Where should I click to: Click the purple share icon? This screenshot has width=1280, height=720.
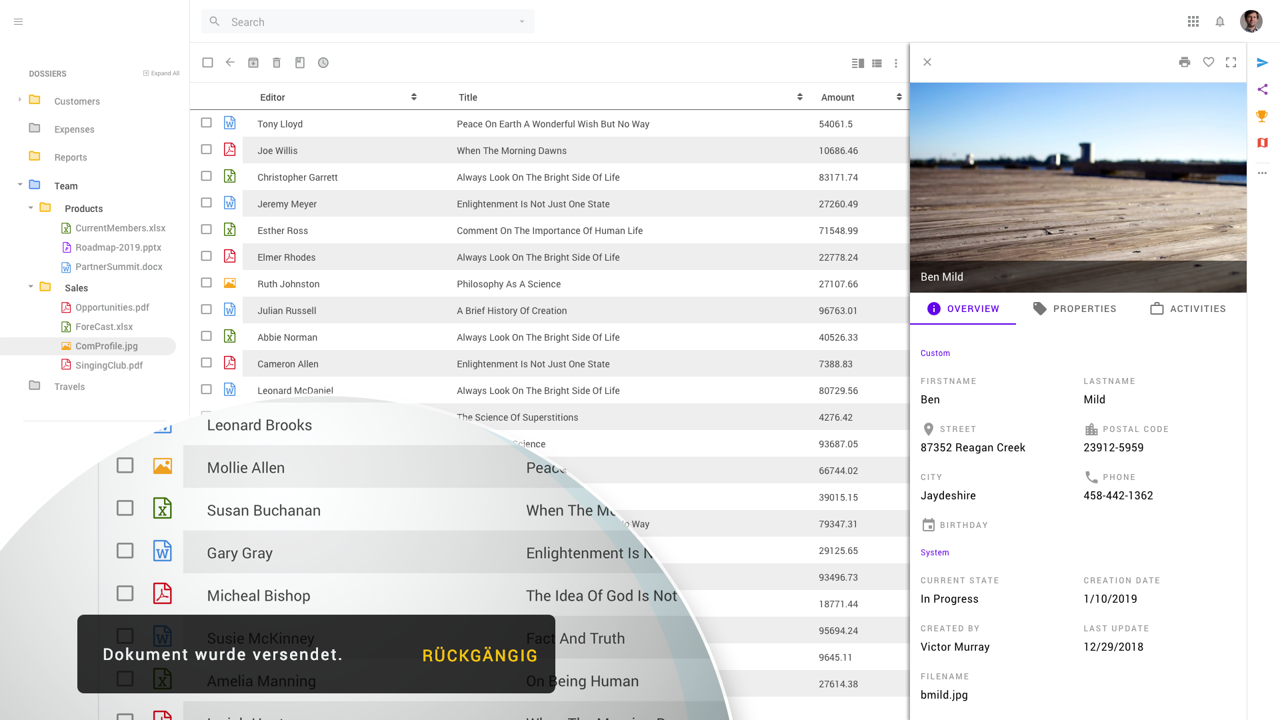pyautogui.click(x=1263, y=90)
